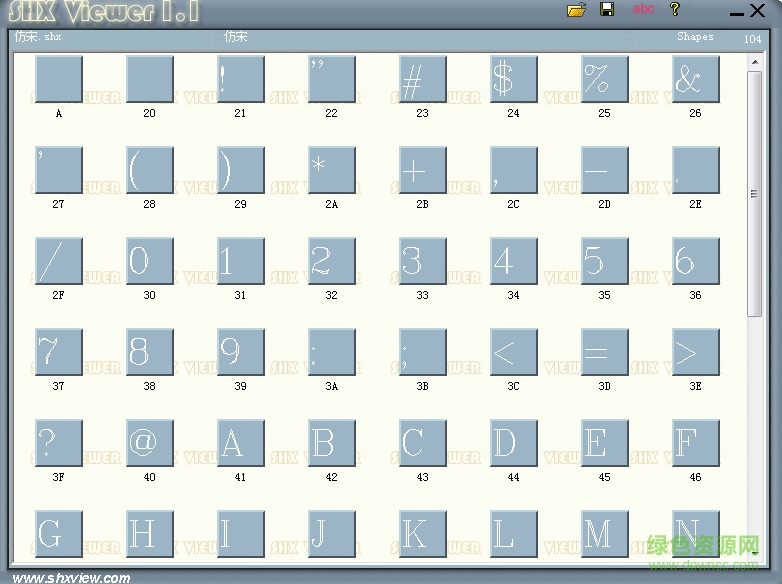Click the floppy disk save icon
Viewport: 782px width, 584px height.
pos(607,10)
